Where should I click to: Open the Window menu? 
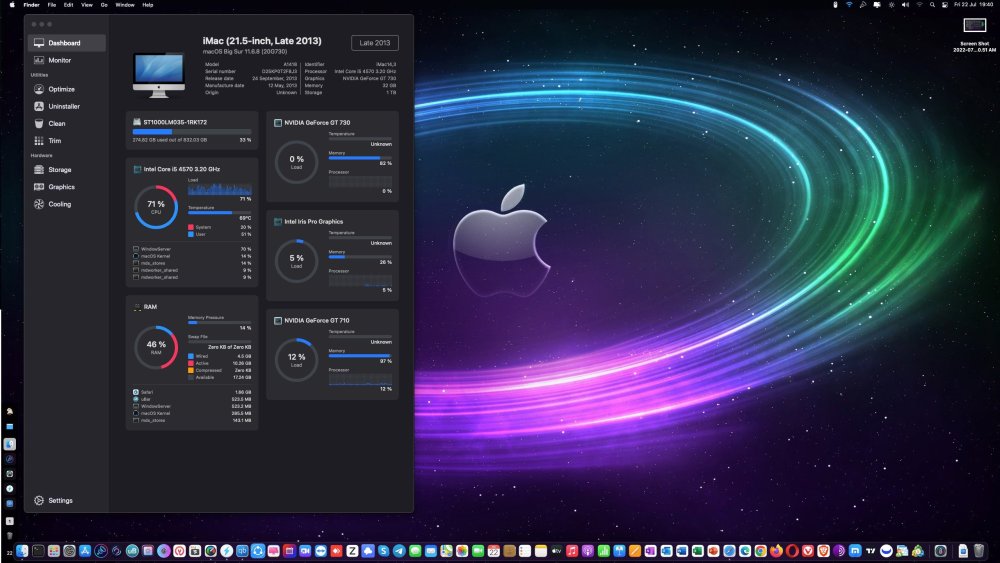tap(125, 4)
